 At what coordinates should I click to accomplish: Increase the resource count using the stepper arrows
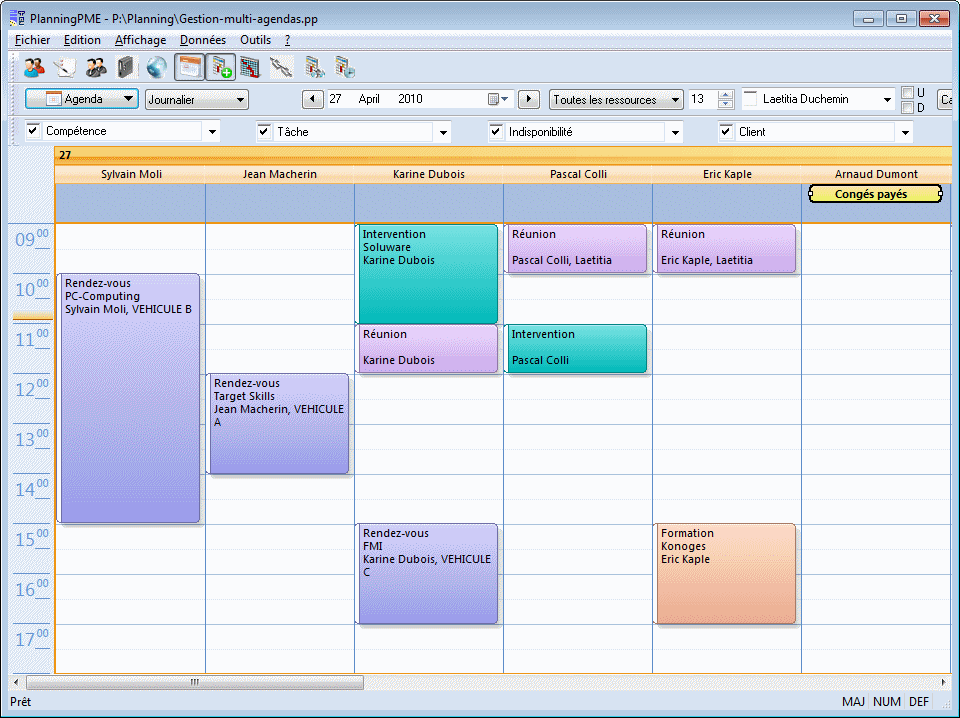tap(725, 94)
